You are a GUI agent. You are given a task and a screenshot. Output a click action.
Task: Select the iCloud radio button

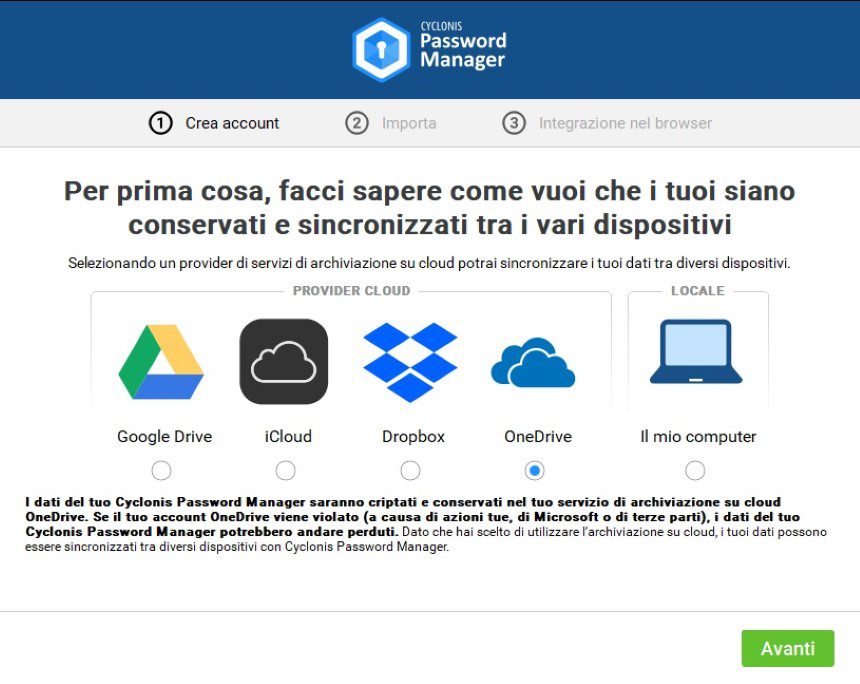click(x=285, y=471)
